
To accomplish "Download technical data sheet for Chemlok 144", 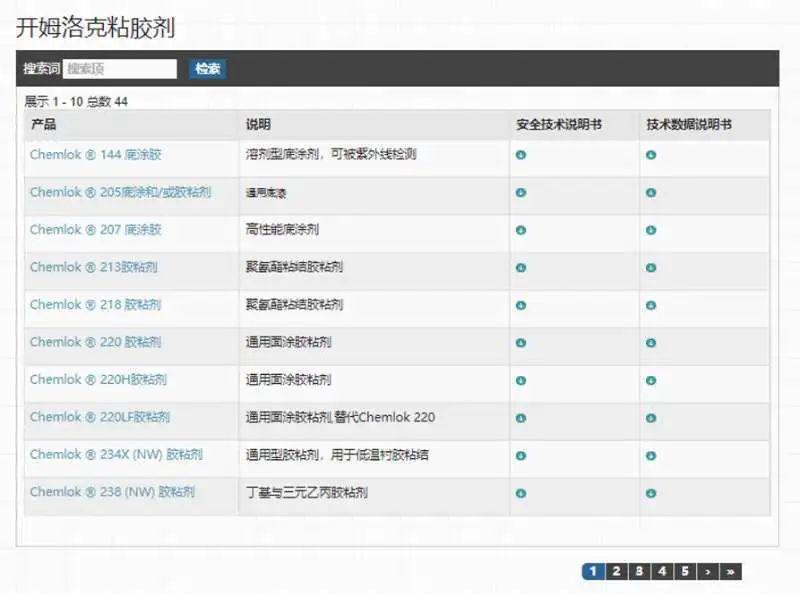I will point(650,155).
